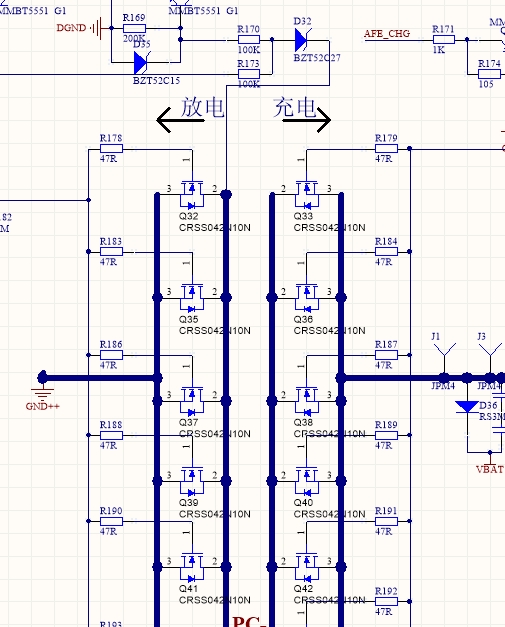The image size is (505, 627).
Task: Click the 放电 discharge text
Action: [202, 108]
